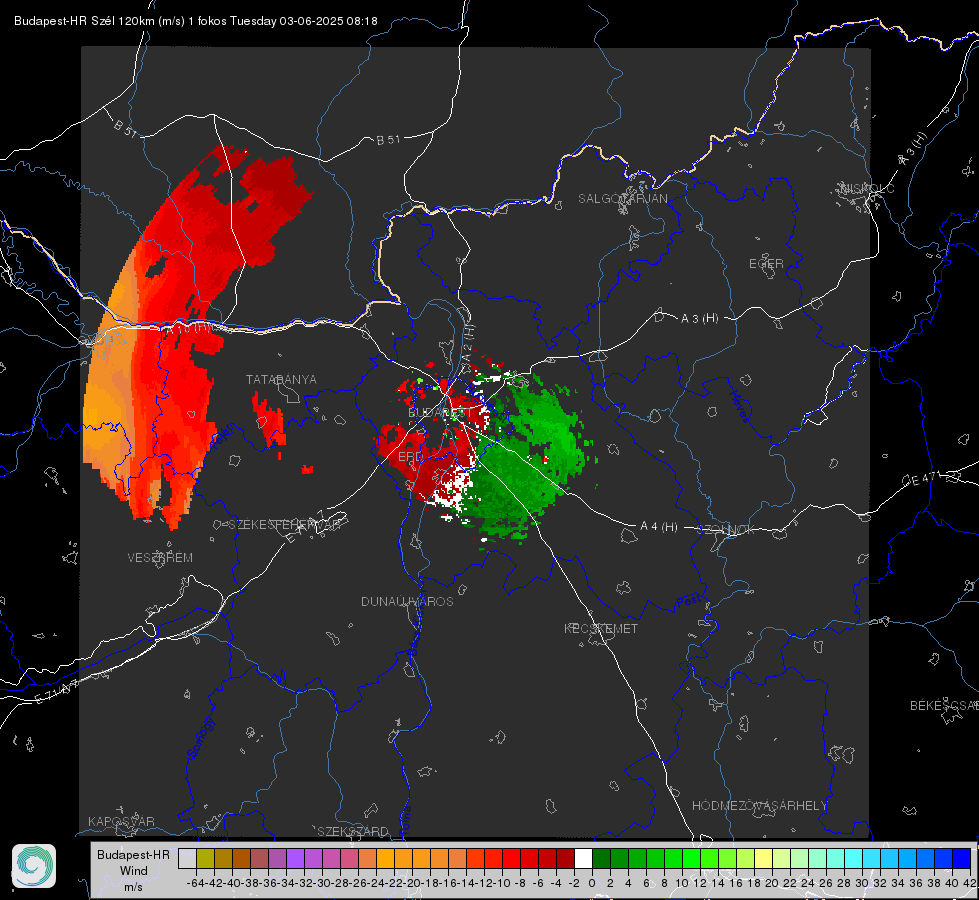979x900 pixels.
Task: Click the Somogy county label
Action: click(x=201, y=739)
